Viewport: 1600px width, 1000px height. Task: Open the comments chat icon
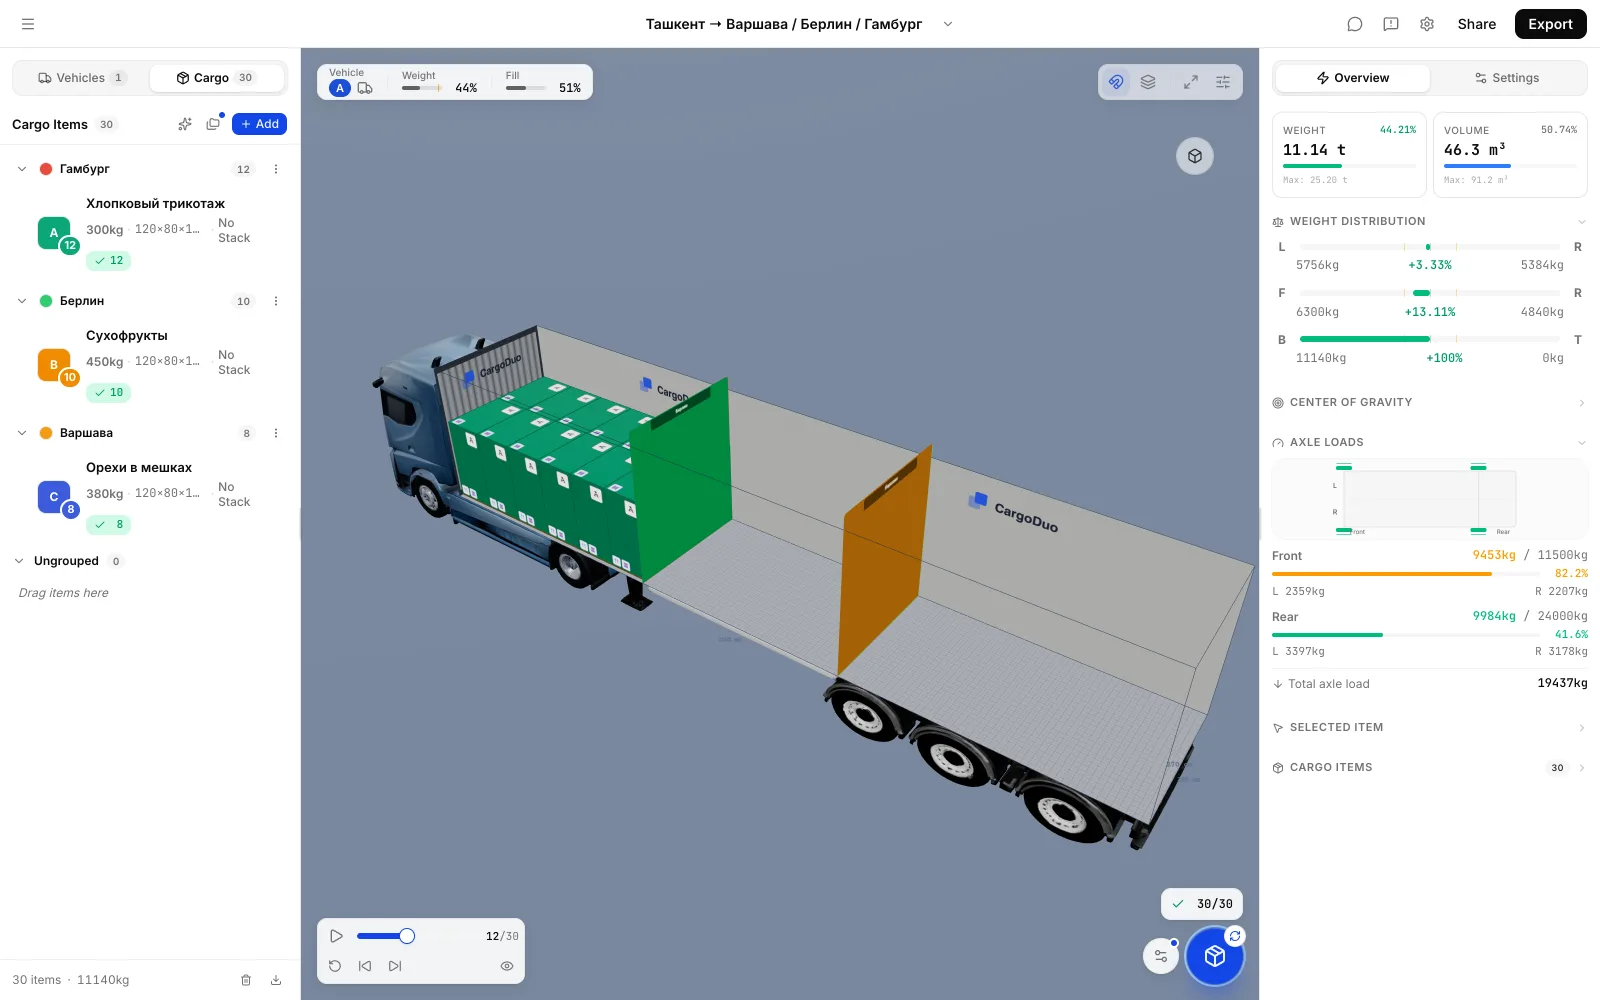pos(1355,24)
